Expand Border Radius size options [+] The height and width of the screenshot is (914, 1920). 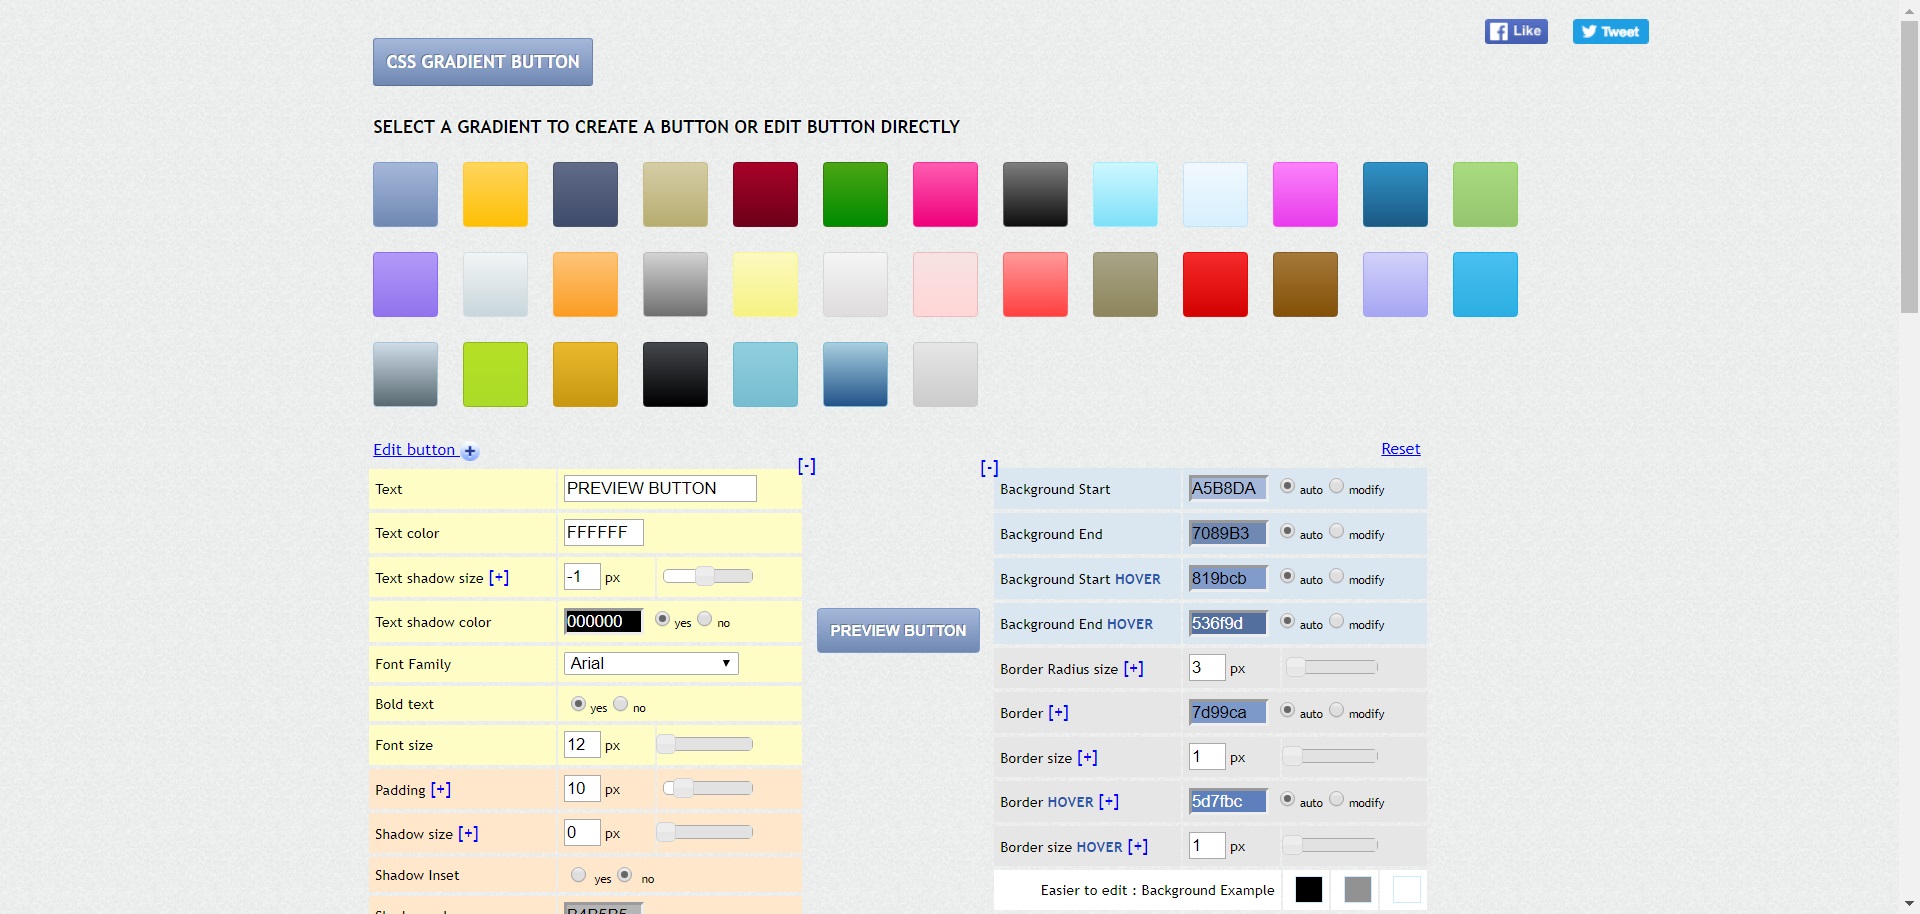(1133, 668)
